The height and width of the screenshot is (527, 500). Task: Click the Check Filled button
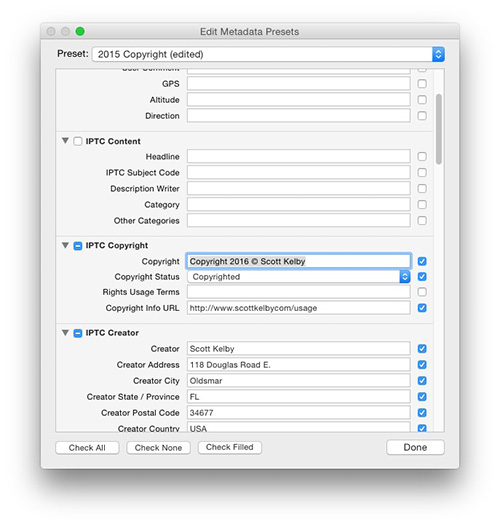coord(230,447)
